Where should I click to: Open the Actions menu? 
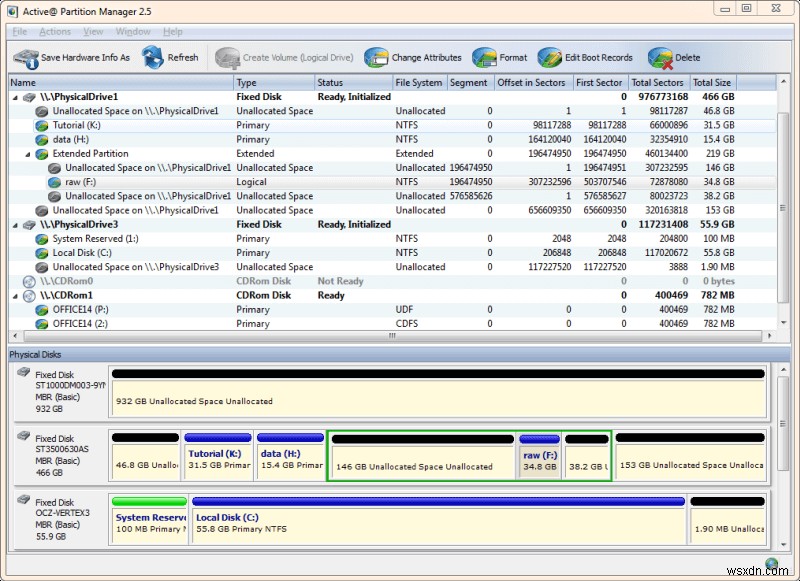tap(55, 32)
